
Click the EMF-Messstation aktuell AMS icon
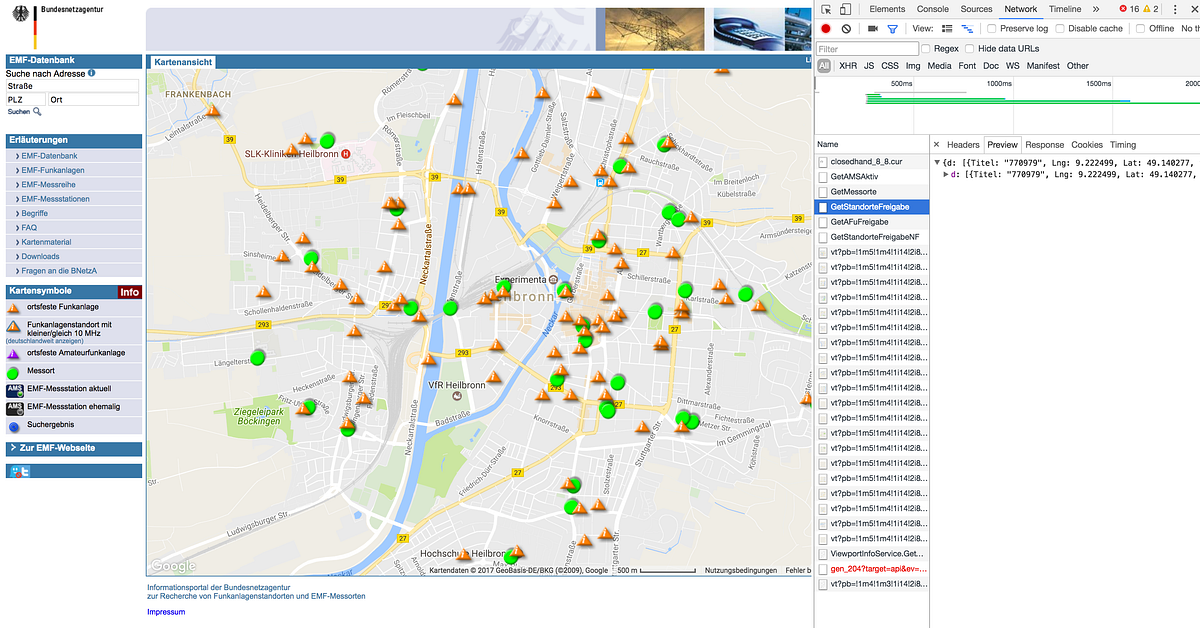[x=14, y=389]
